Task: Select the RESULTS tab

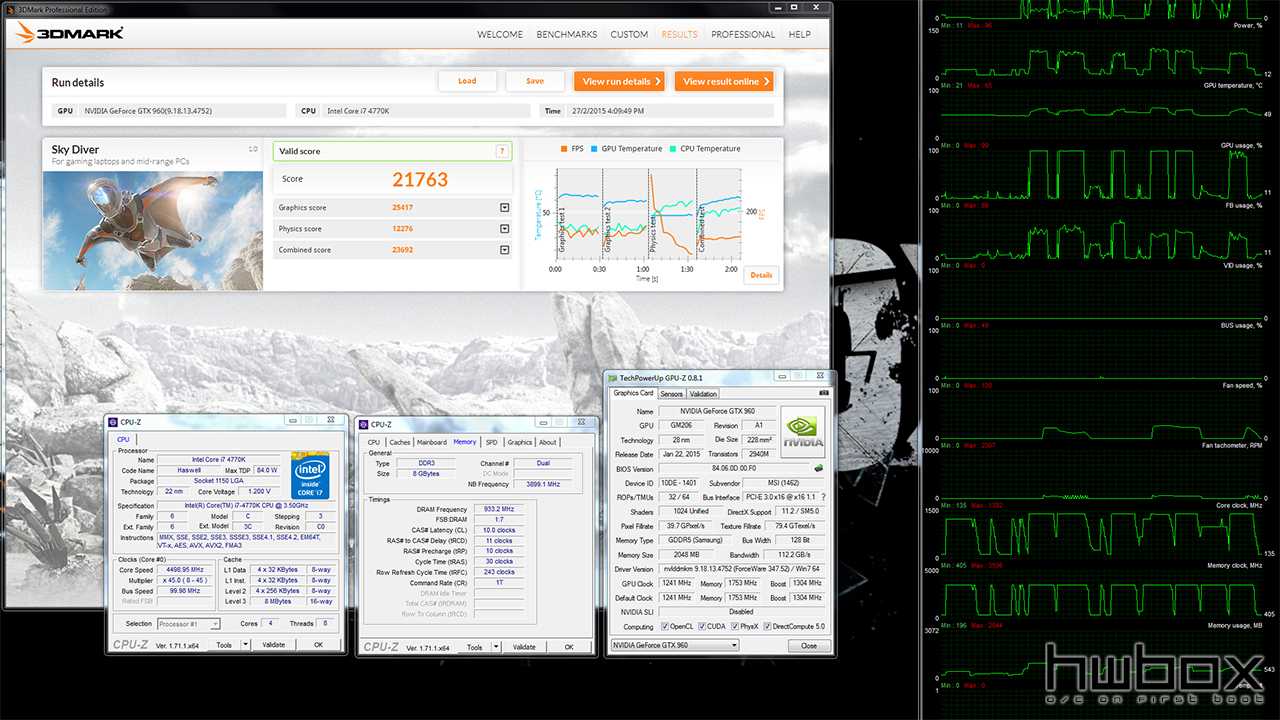Action: click(680, 34)
